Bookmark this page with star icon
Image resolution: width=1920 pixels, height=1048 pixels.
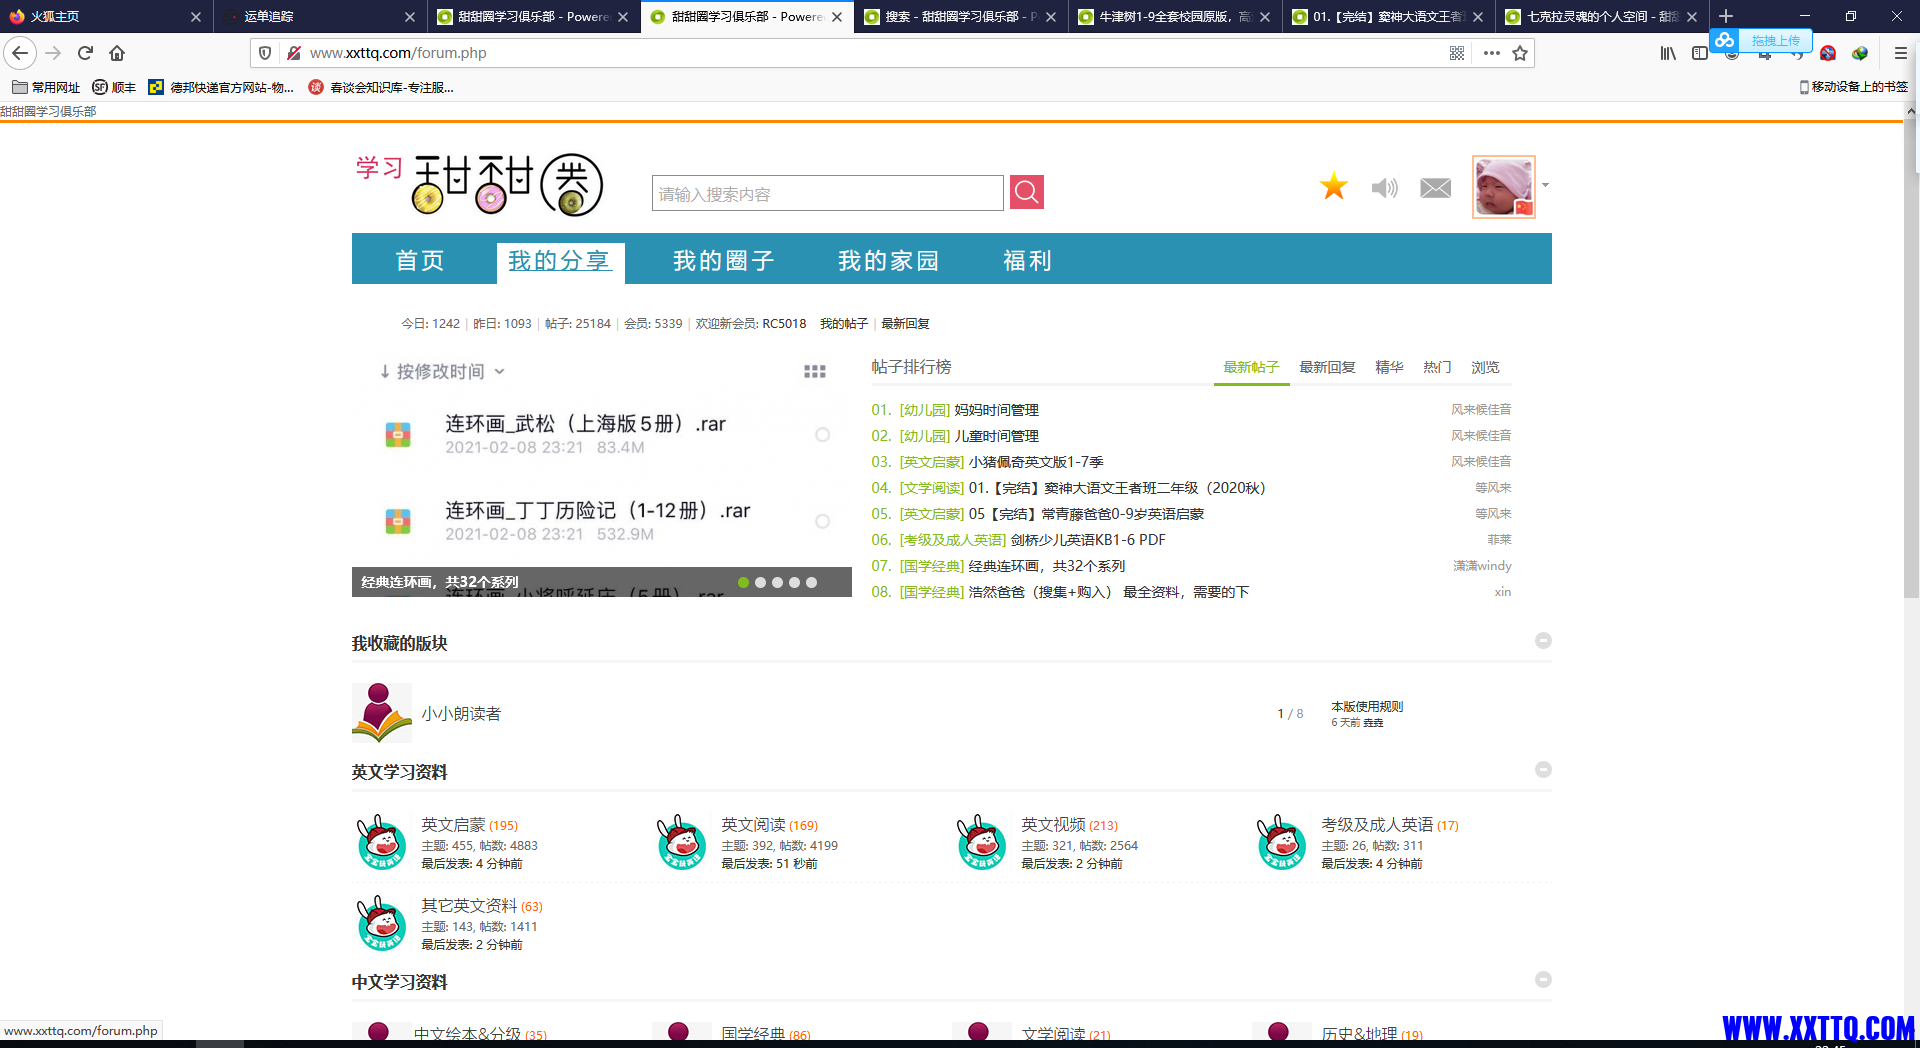tap(1520, 53)
